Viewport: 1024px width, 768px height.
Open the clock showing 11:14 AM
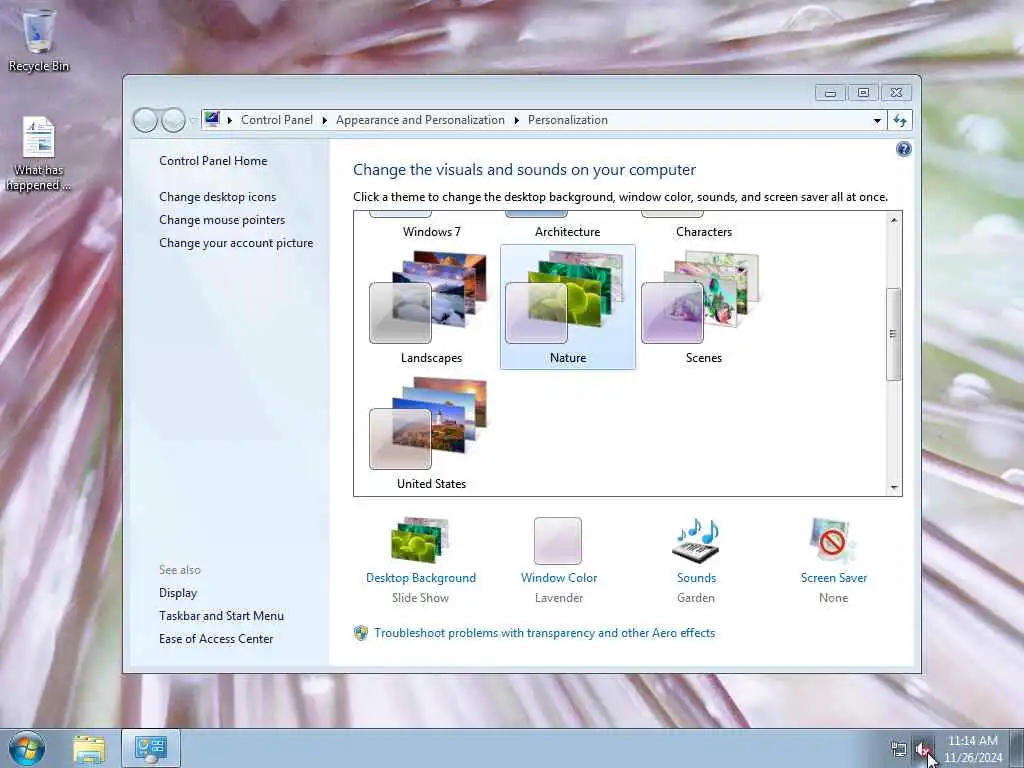click(x=972, y=749)
